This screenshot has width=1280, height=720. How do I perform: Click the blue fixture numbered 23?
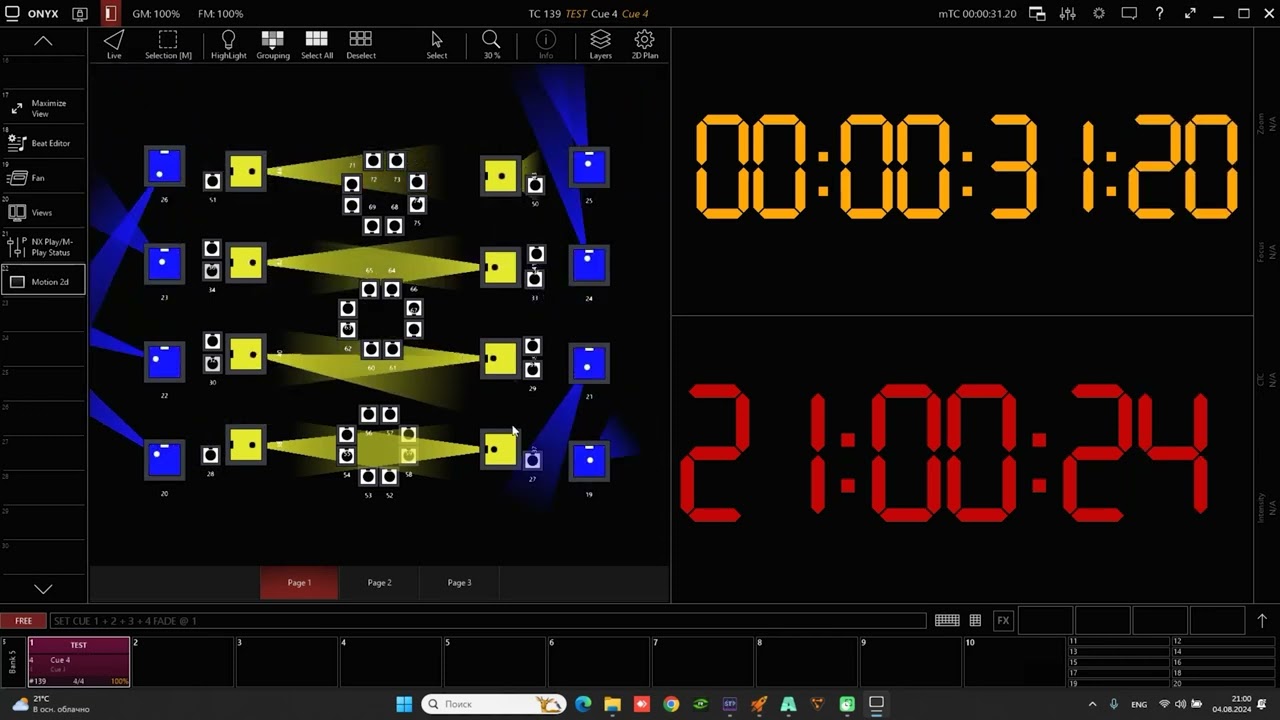click(x=164, y=264)
